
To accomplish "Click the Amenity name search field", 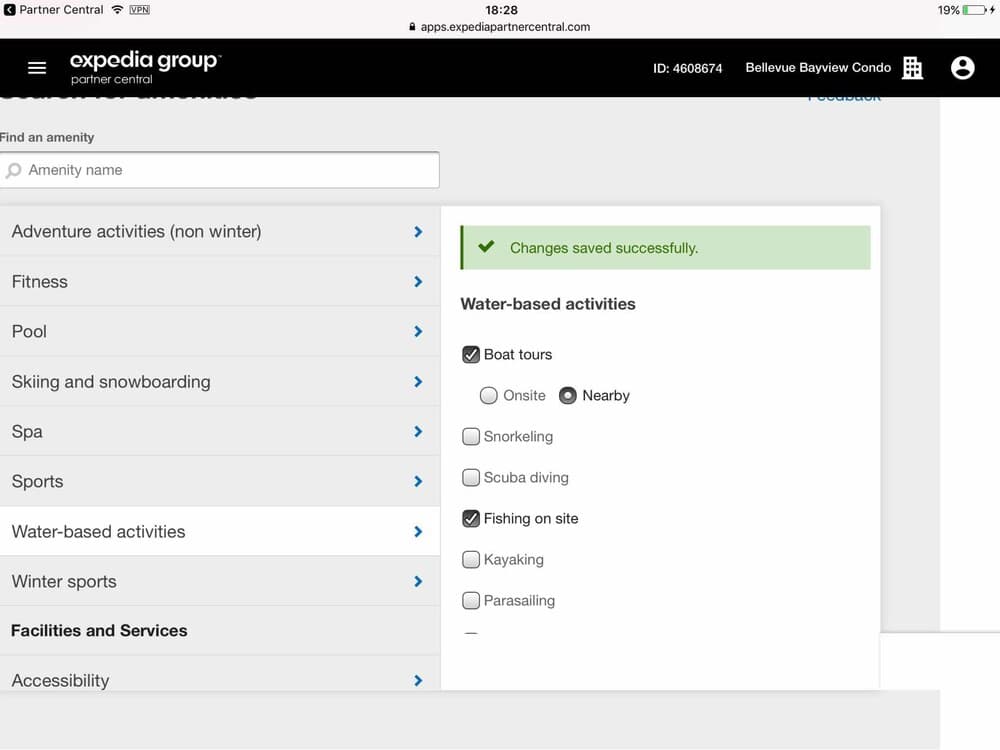I will pos(219,170).
